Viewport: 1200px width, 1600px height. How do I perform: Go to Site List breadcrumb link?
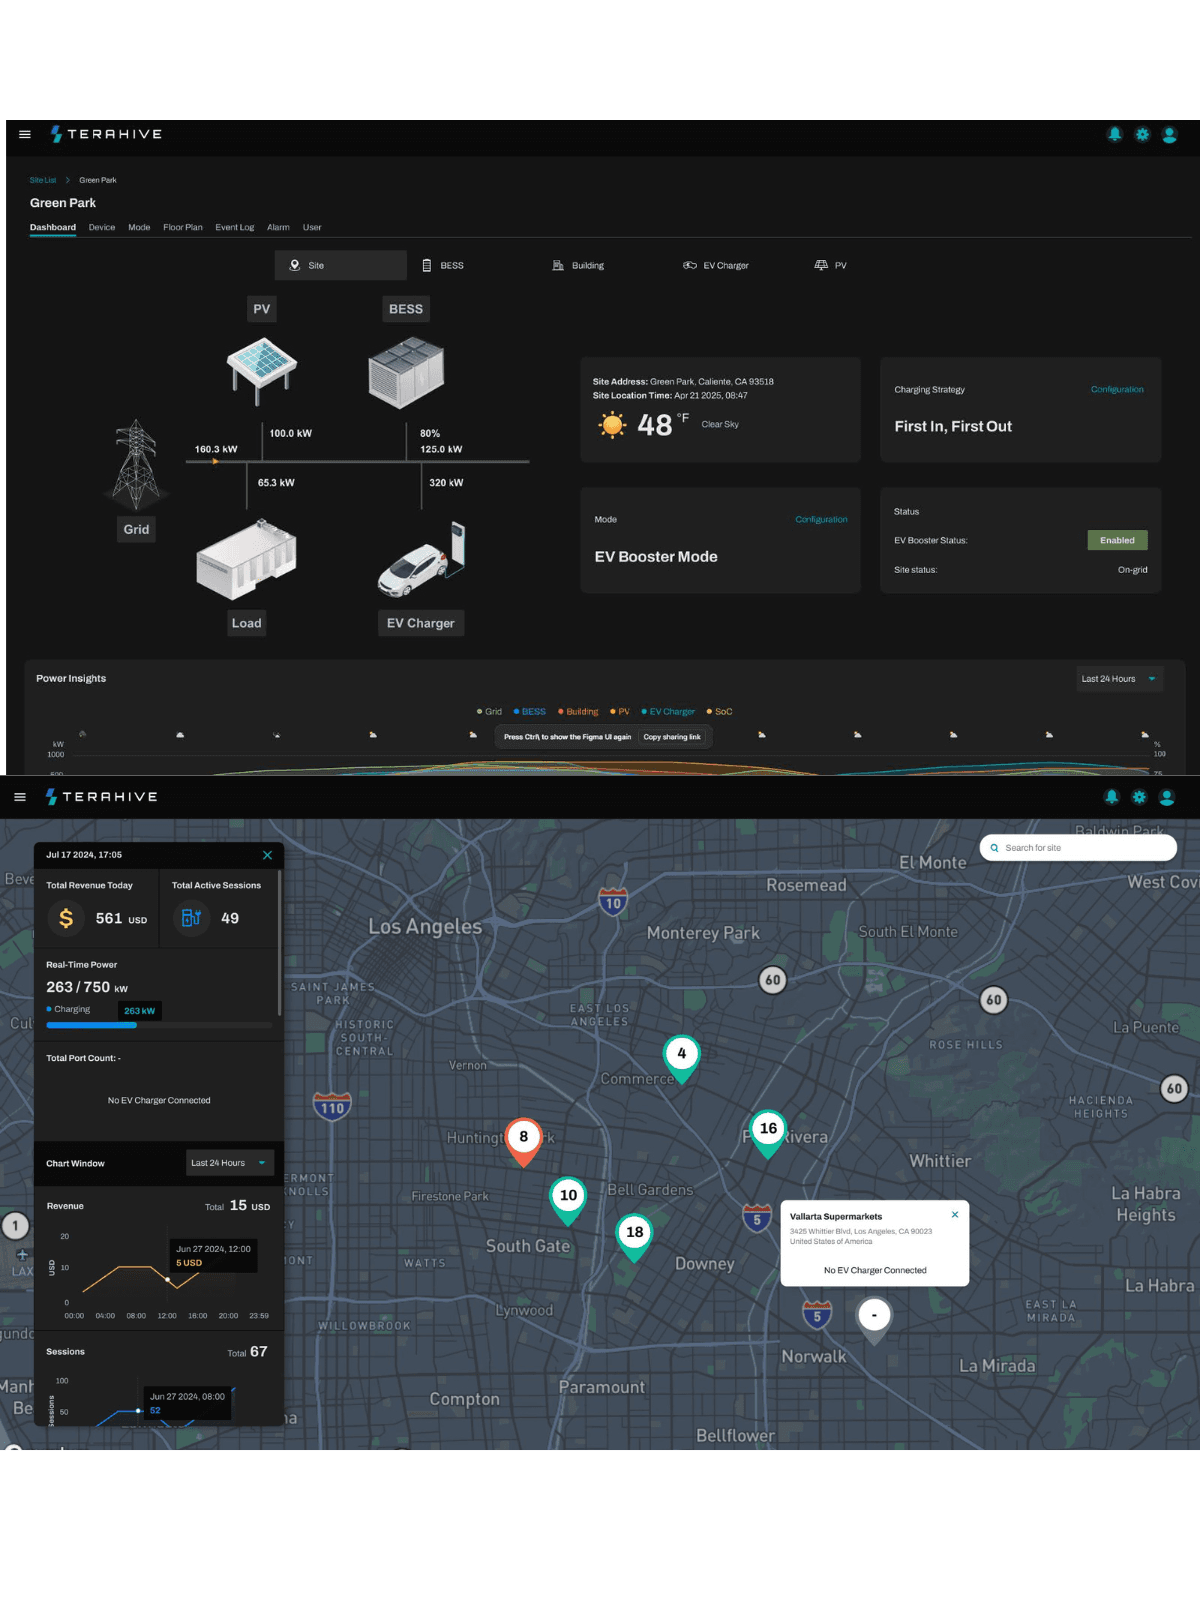point(43,180)
